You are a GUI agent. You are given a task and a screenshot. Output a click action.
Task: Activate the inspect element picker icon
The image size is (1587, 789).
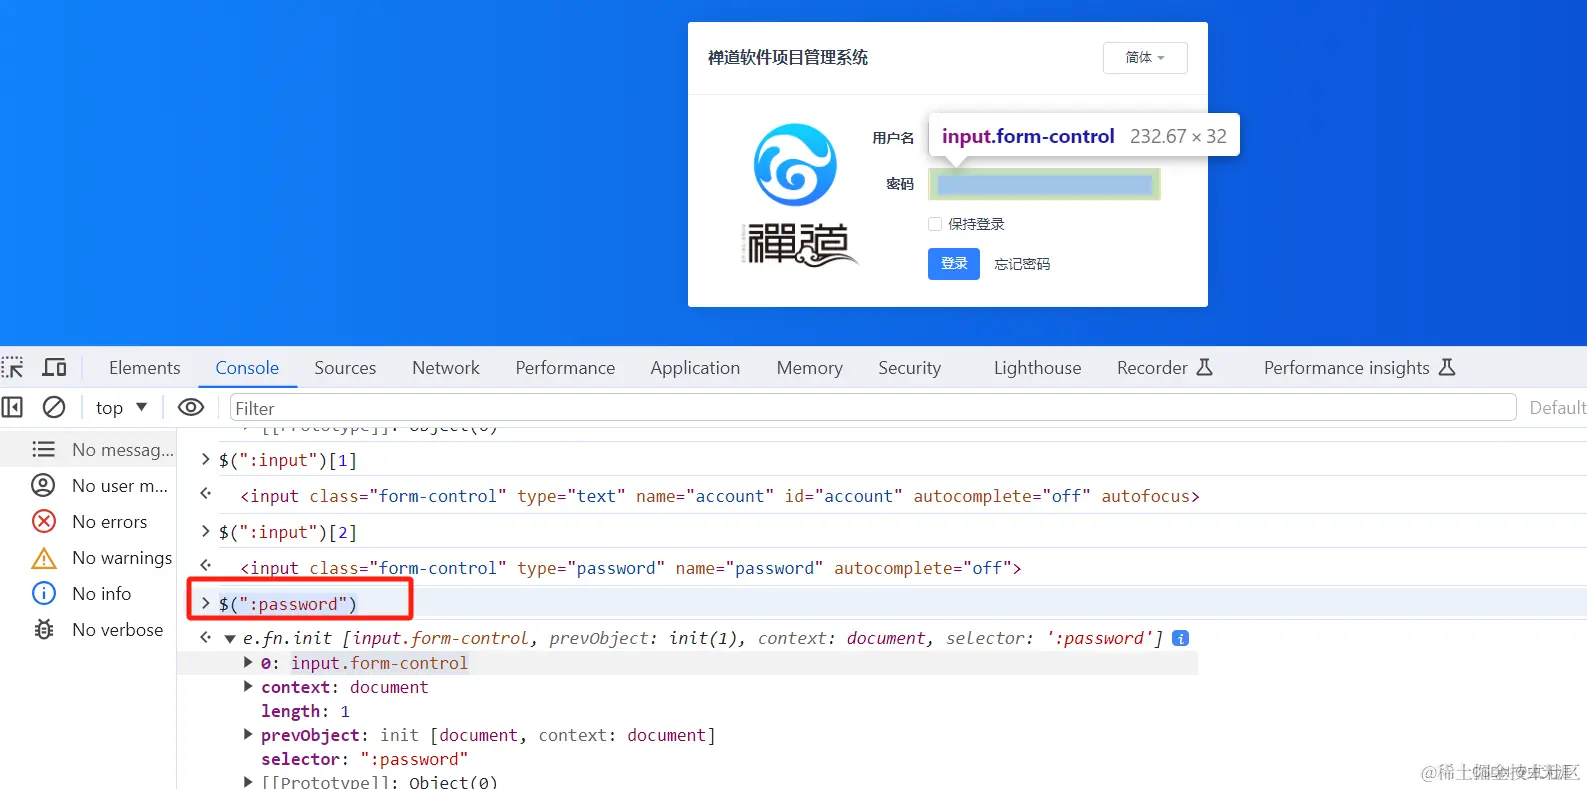tap(12, 367)
